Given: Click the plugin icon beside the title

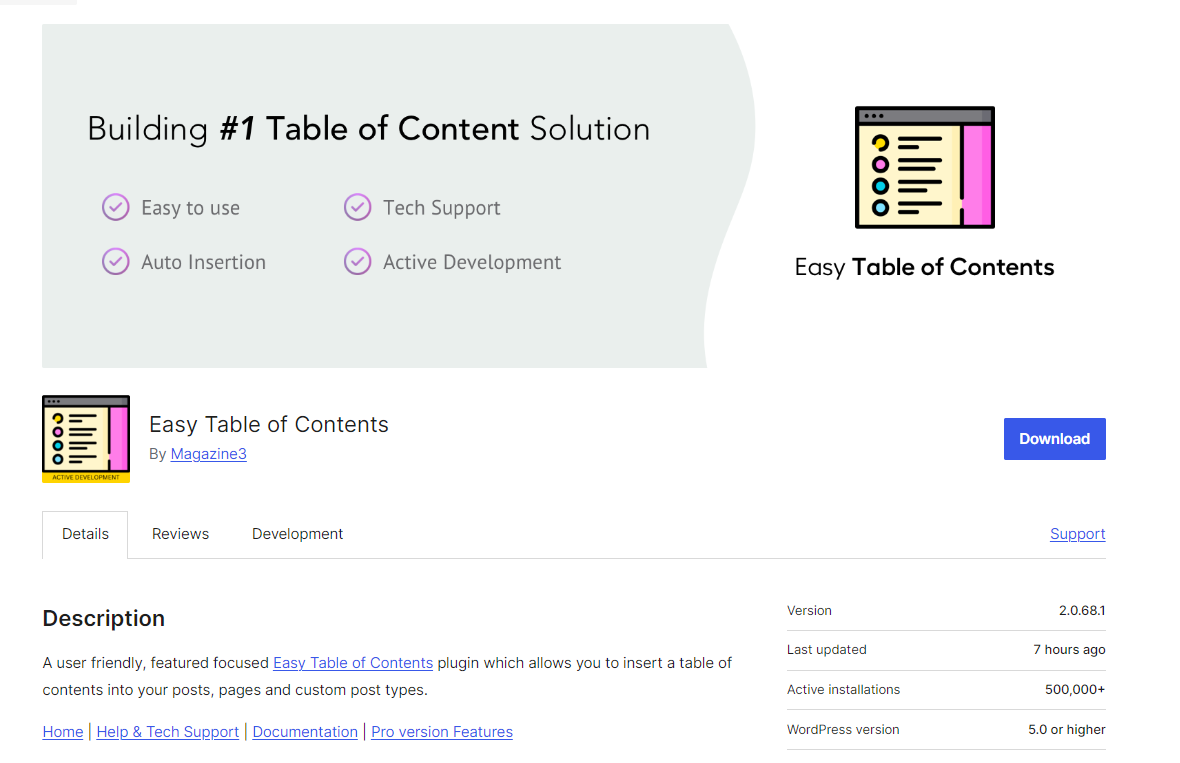Looking at the screenshot, I should point(86,439).
